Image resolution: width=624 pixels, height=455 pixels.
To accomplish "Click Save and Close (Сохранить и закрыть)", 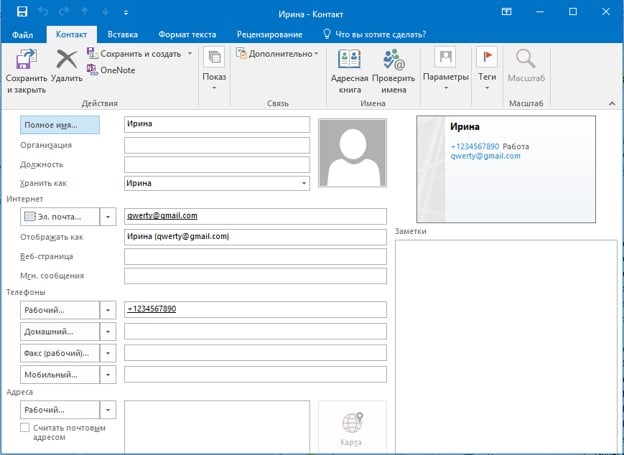I will [26, 72].
